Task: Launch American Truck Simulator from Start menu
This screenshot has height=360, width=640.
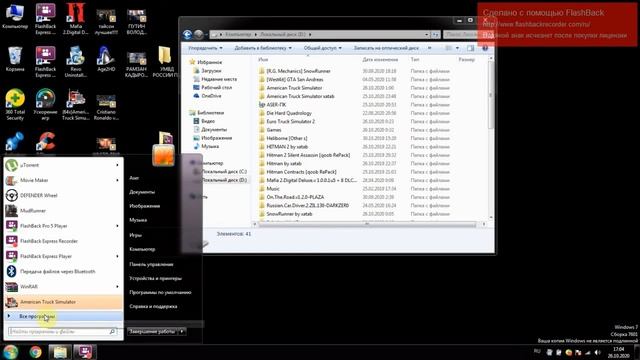Action: 63,302
